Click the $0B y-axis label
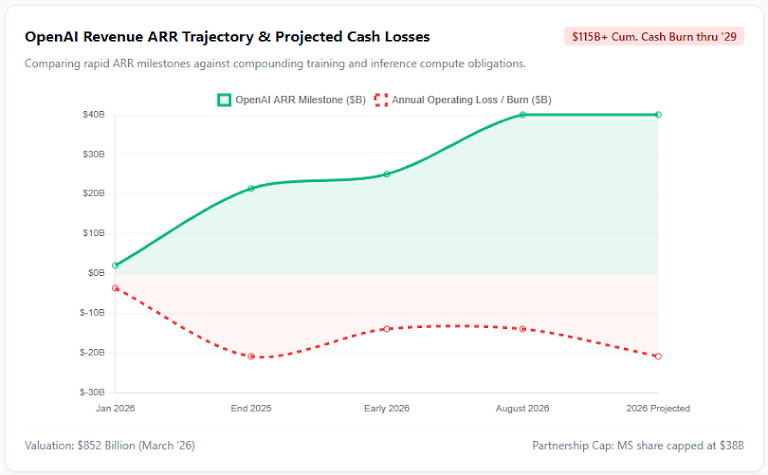768x475 pixels. point(96,273)
